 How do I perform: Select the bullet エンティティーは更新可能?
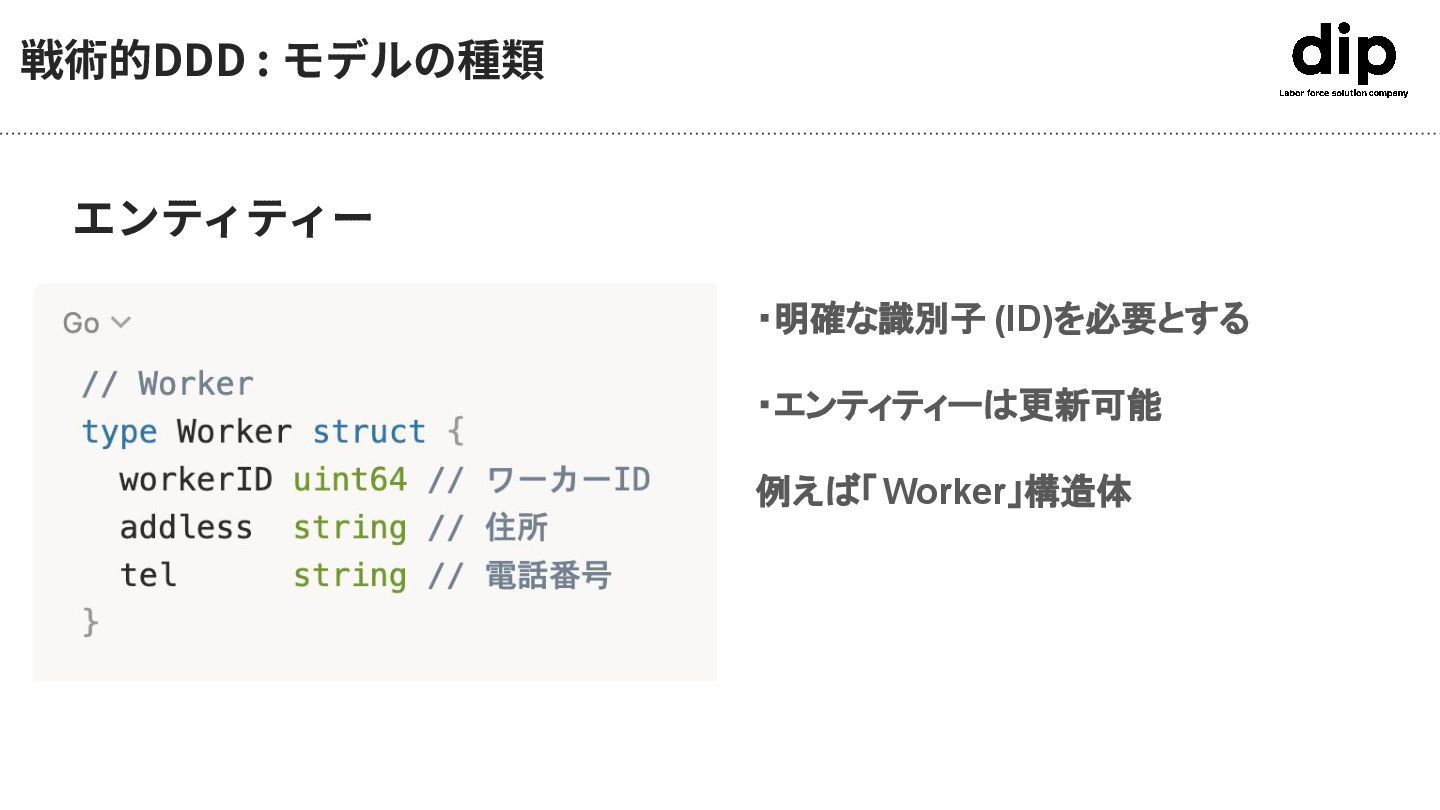[959, 406]
